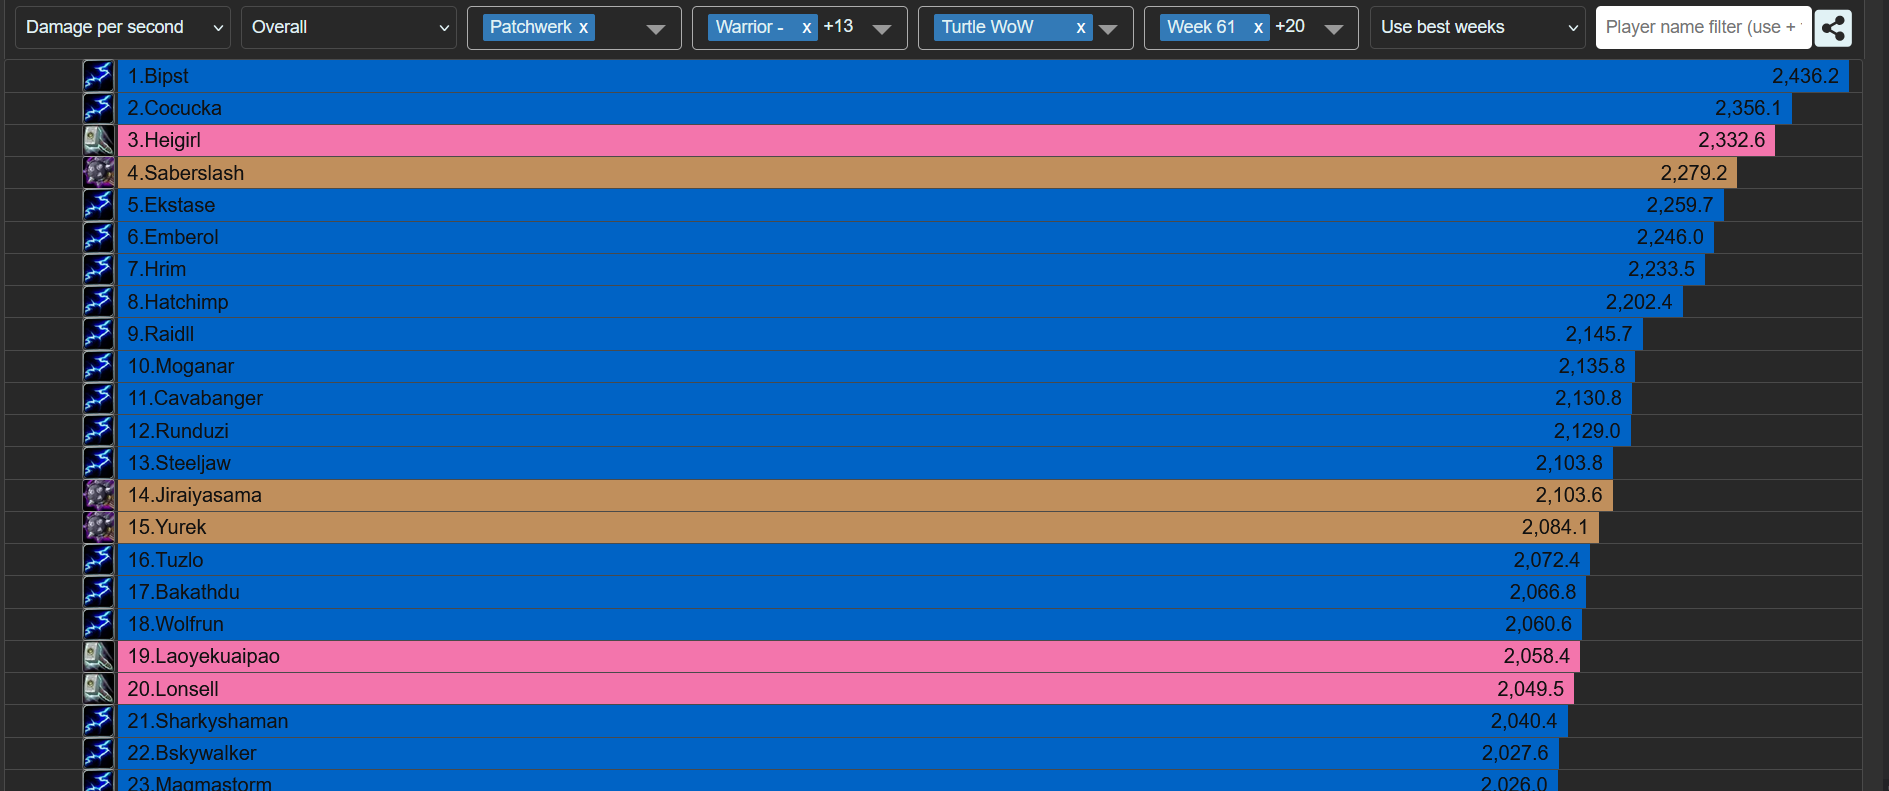Click the 2,049.5 DPS value
Screen dimensions: 1889x791
click(1530, 689)
